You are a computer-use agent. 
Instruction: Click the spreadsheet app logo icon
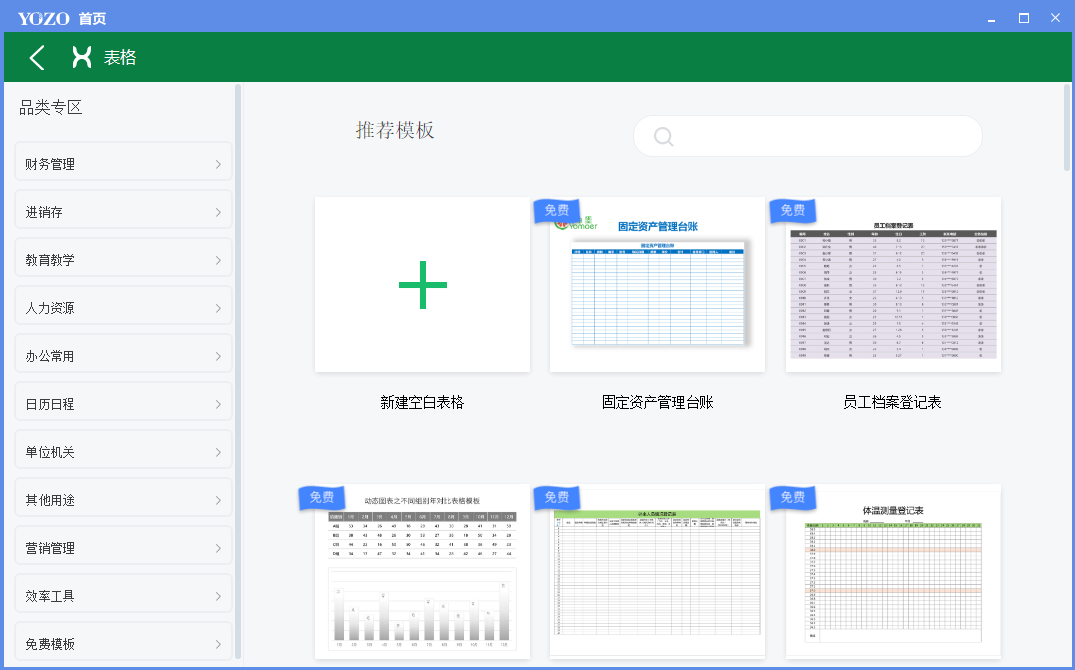coord(81,57)
